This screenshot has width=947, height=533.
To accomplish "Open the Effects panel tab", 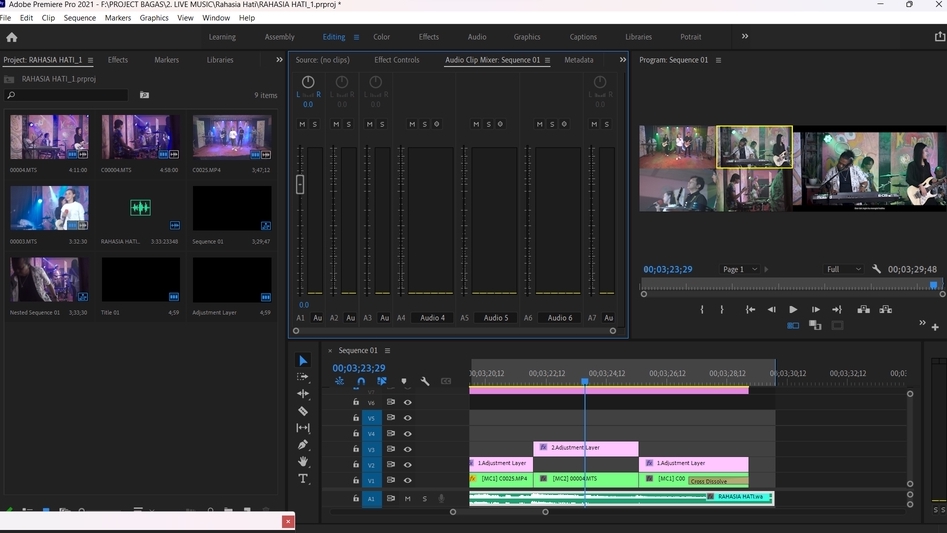I will click(118, 60).
